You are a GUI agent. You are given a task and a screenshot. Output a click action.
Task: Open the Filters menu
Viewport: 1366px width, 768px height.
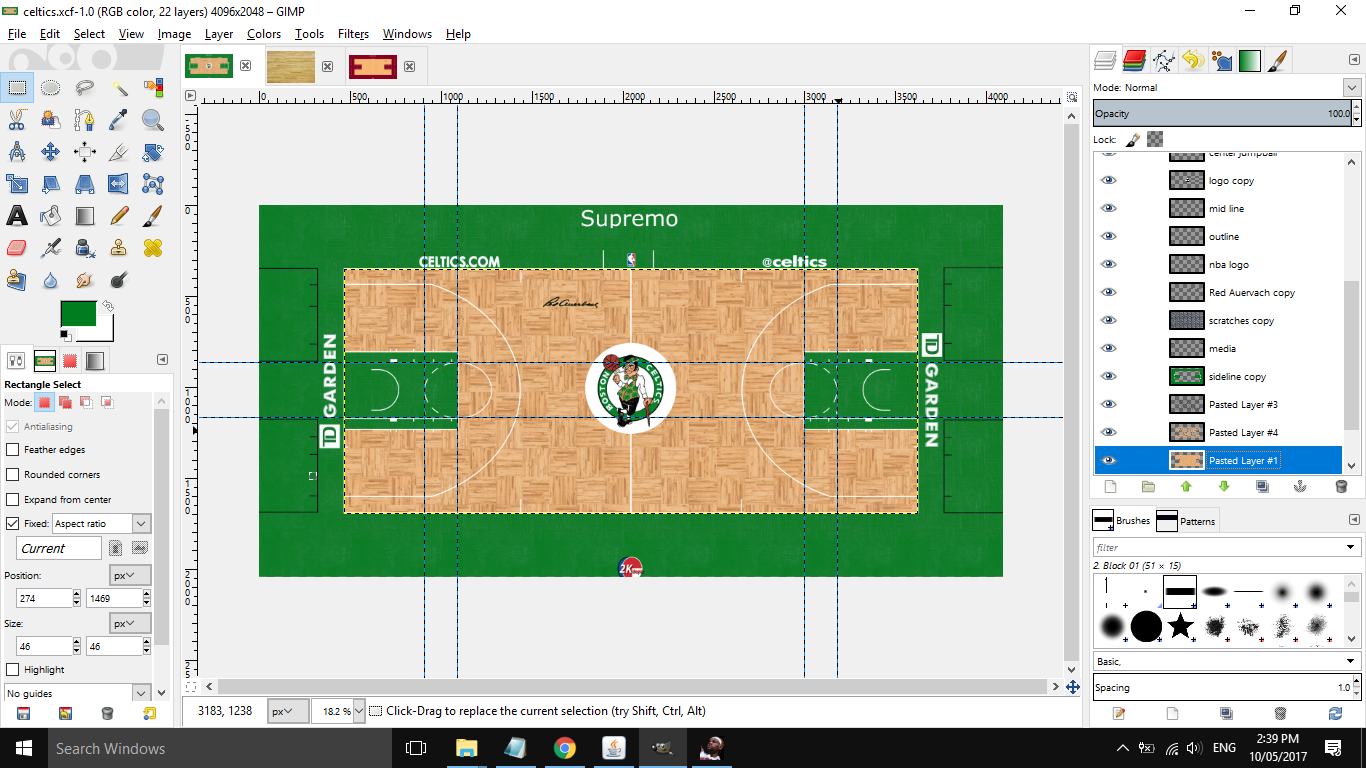click(352, 33)
